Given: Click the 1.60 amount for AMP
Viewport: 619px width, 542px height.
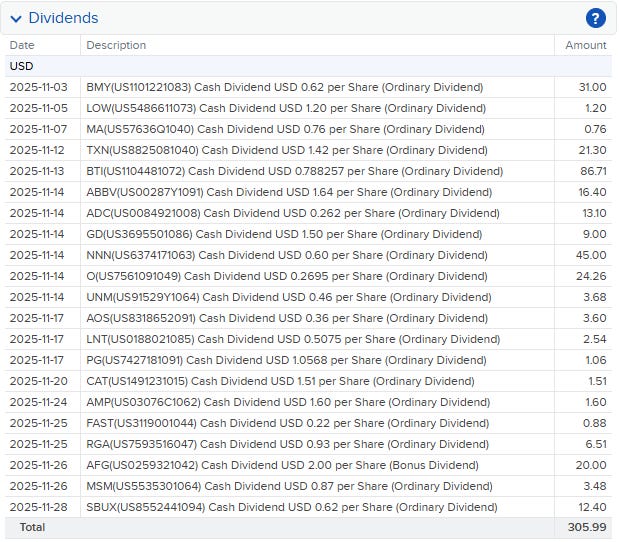Looking at the screenshot, I should (x=596, y=402).
